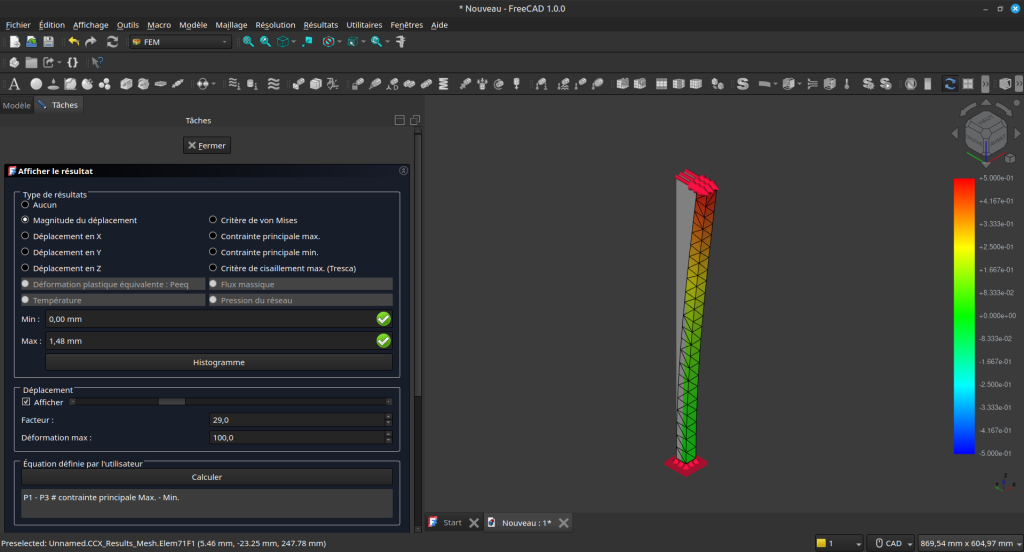Screen dimensions: 1024x552
Task: Click the Calculer button
Action: click(x=206, y=477)
